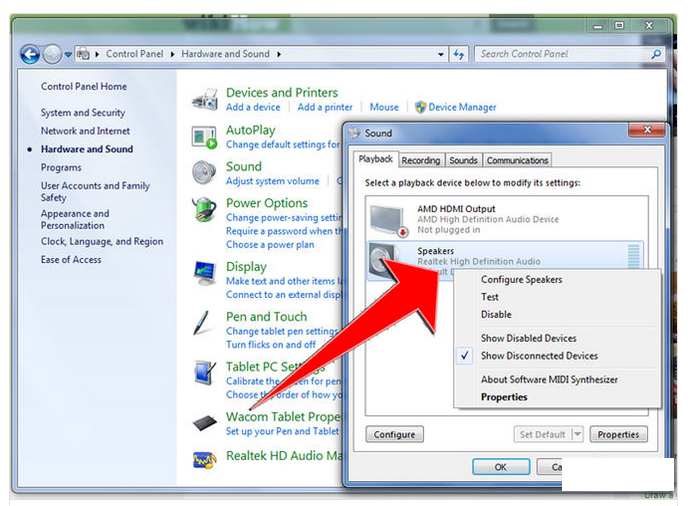694x506 pixels.
Task: Expand the Hardware and Sound breadcrumb arrow
Action: click(x=278, y=54)
